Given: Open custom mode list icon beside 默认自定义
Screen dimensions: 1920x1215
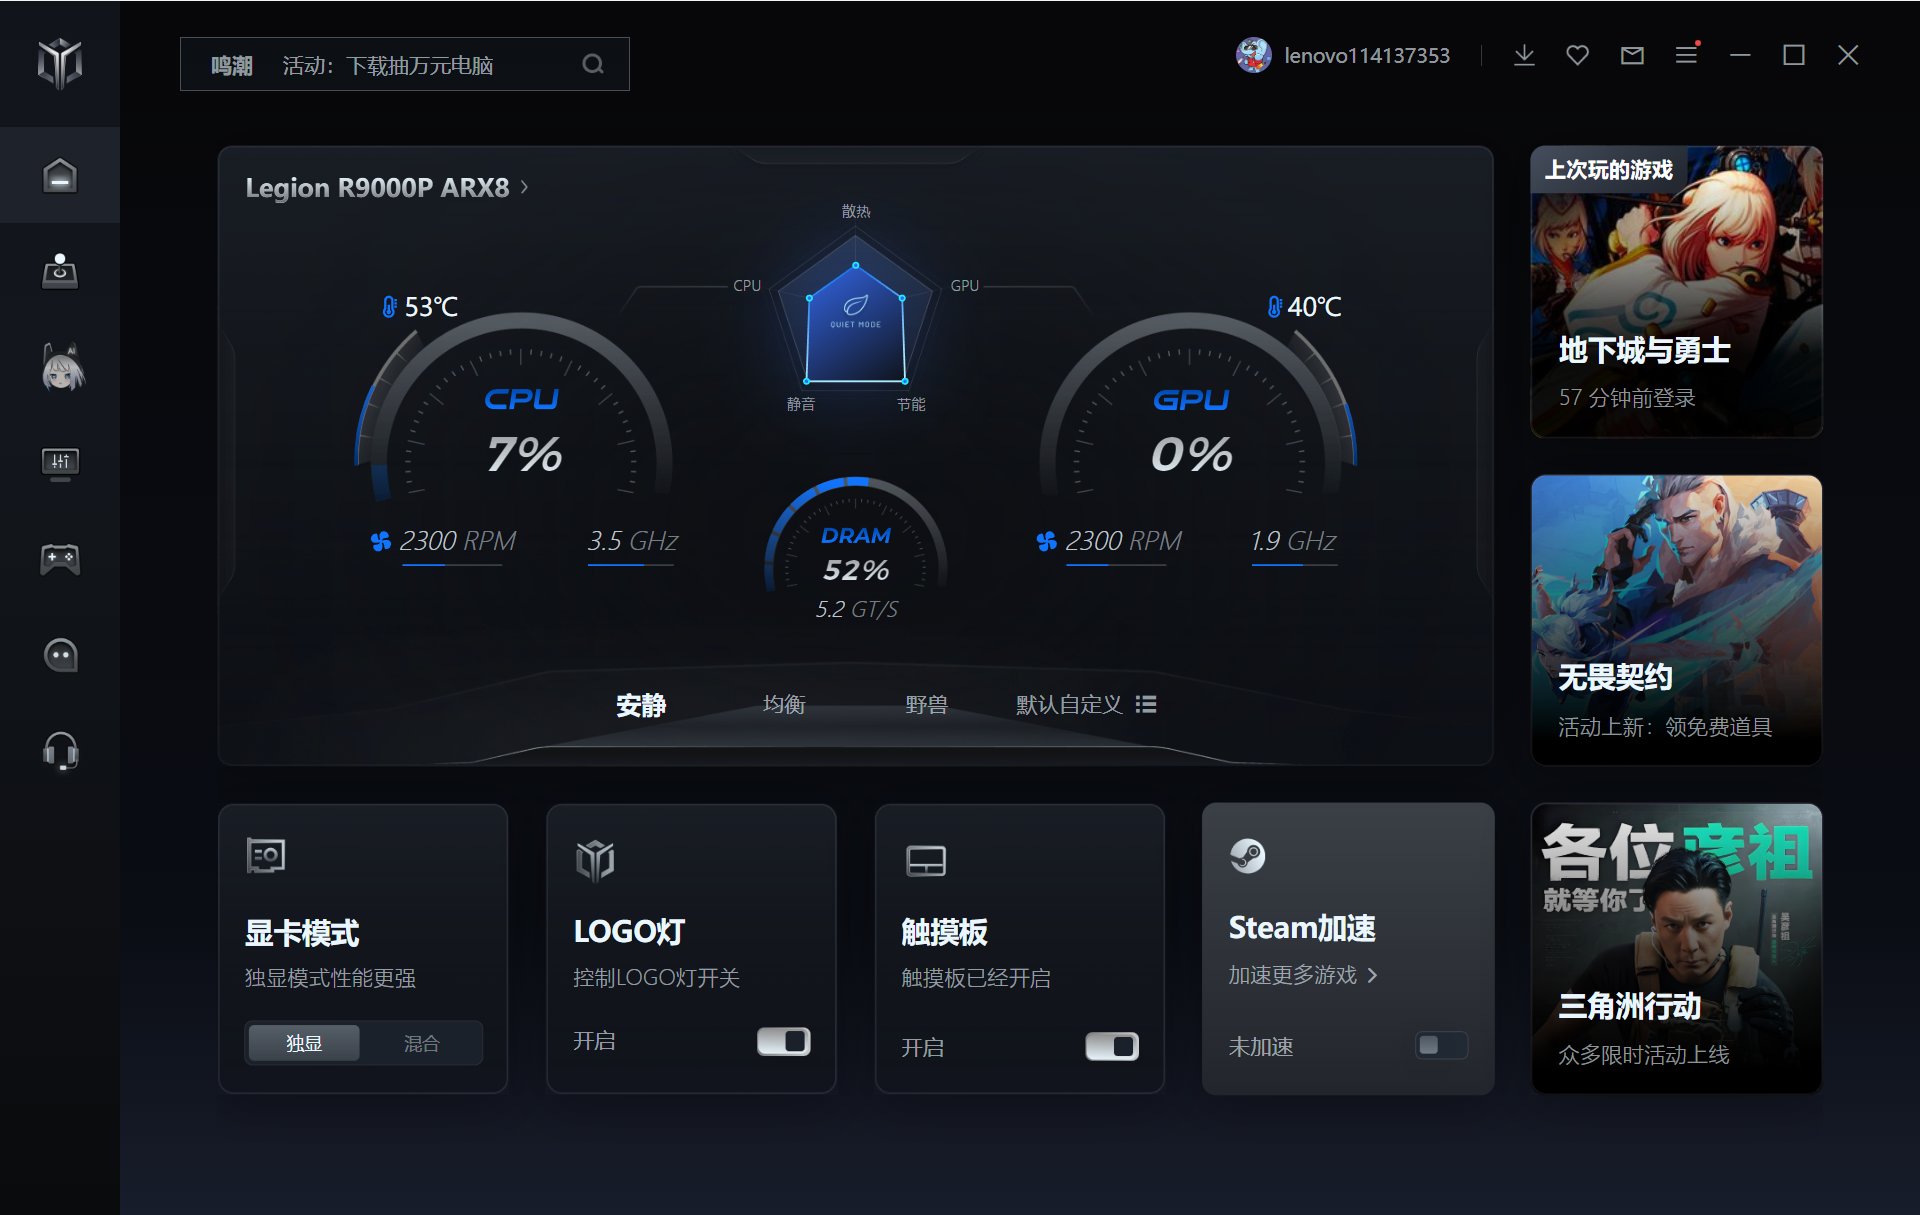Looking at the screenshot, I should click(1146, 704).
